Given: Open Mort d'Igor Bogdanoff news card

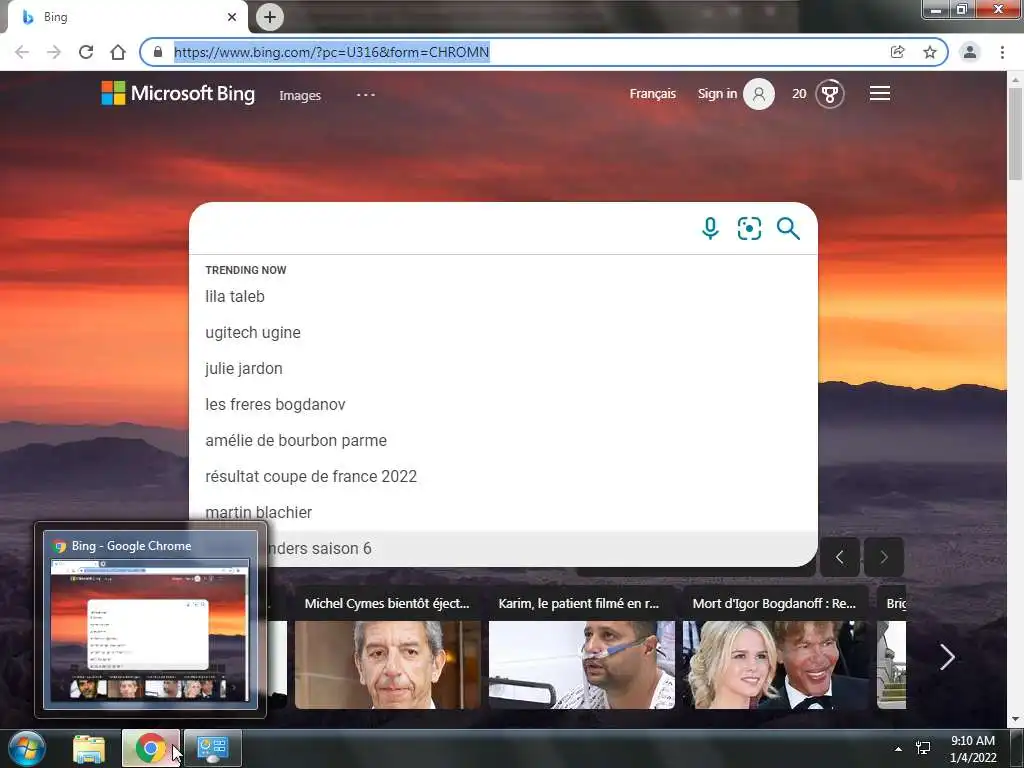Looking at the screenshot, I should pos(775,648).
